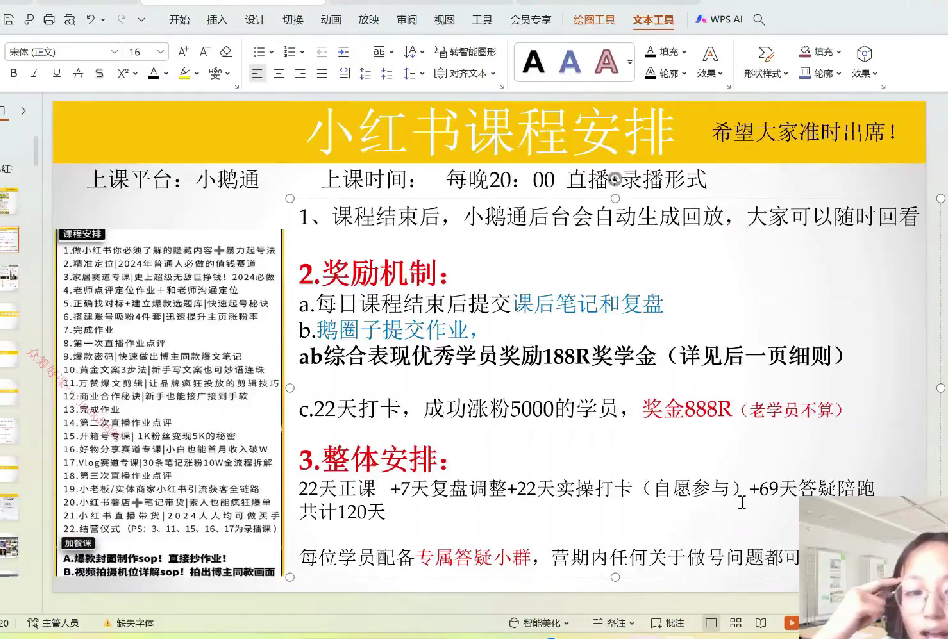Click the Decrease Font Size A- icon

tap(204, 52)
